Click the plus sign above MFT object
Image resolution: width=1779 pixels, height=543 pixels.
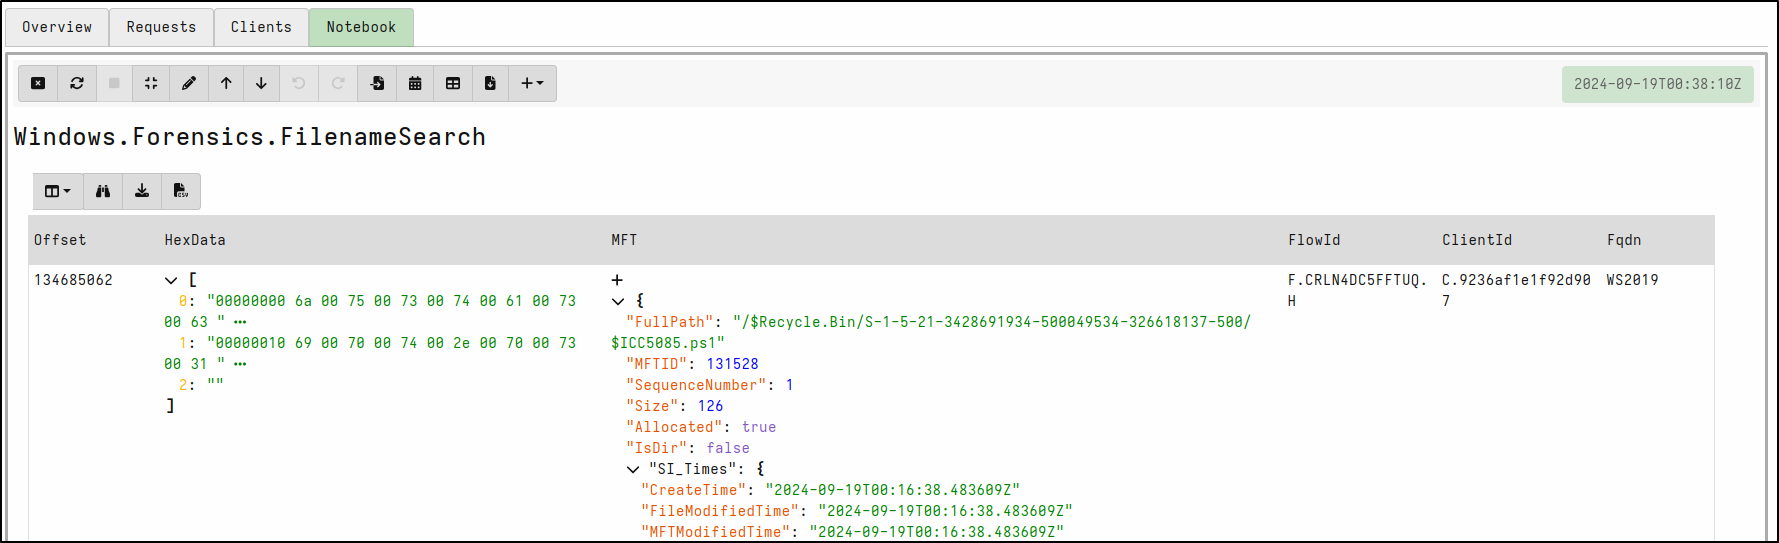tap(617, 280)
